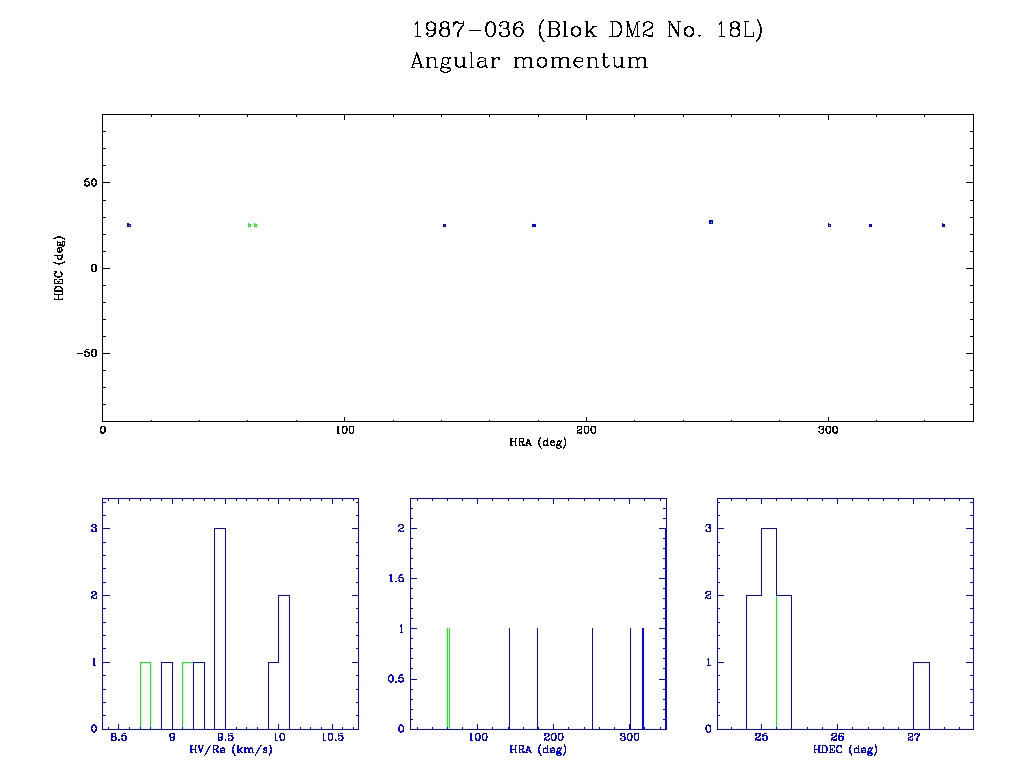The image size is (1024, 768).
Task: Click the 'HV/Re (km/s)' axis label
Action: coord(229,749)
